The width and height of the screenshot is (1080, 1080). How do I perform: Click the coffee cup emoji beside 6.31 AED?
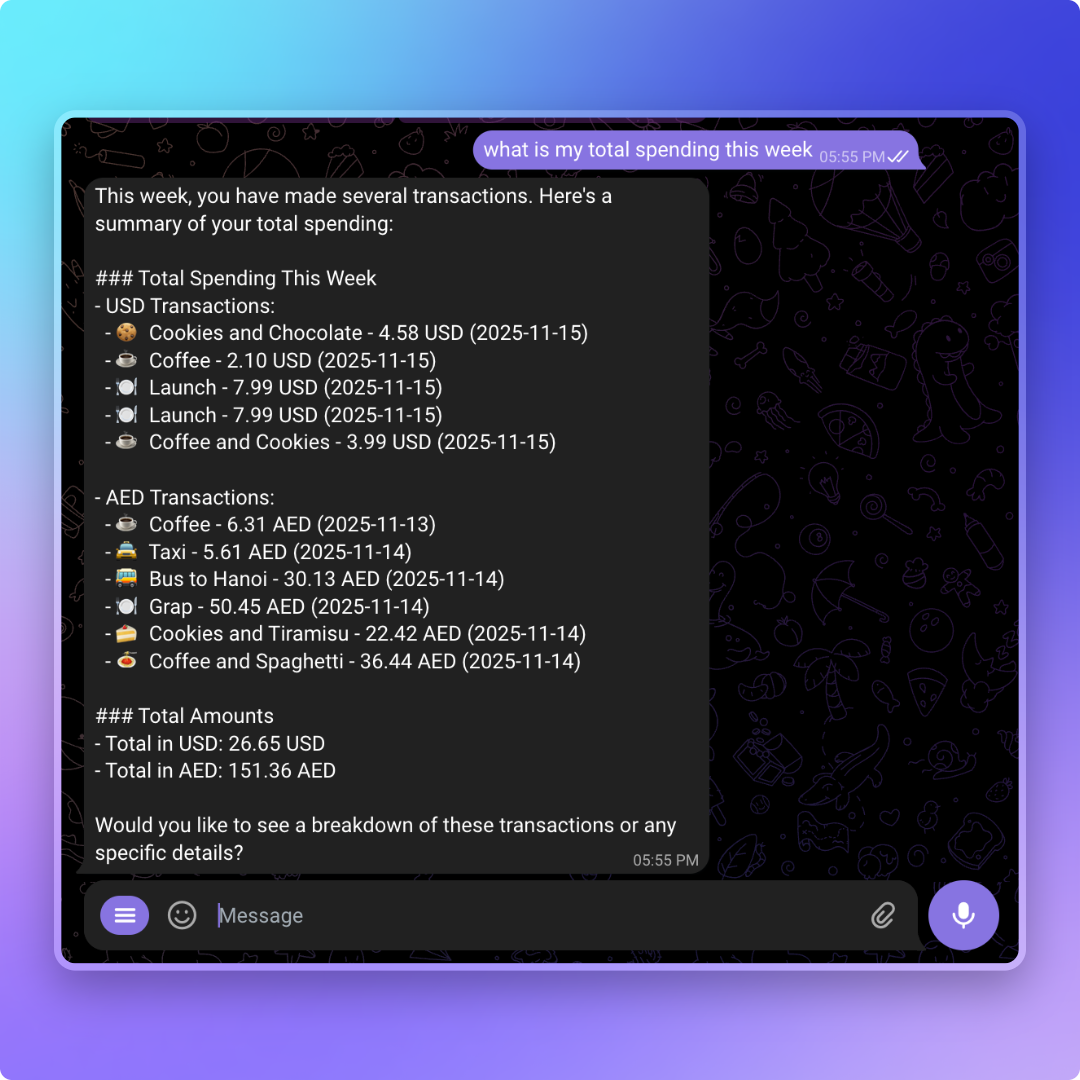point(126,524)
